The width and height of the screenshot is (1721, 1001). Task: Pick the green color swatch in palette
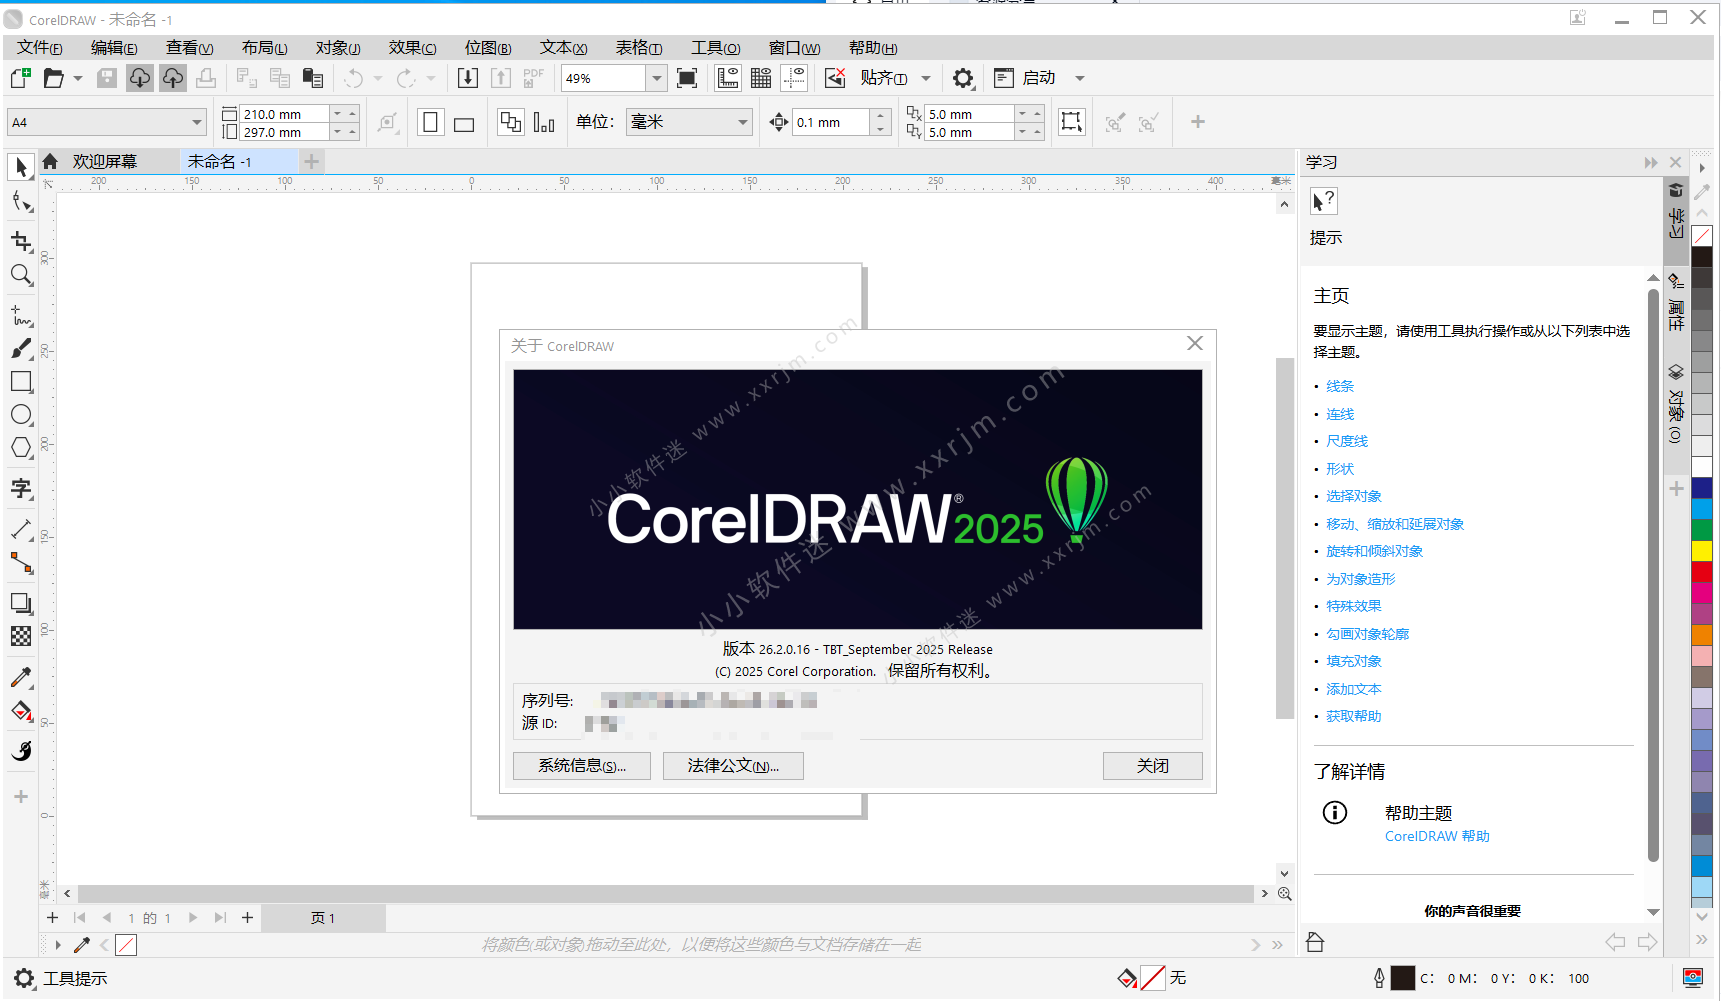(x=1701, y=530)
